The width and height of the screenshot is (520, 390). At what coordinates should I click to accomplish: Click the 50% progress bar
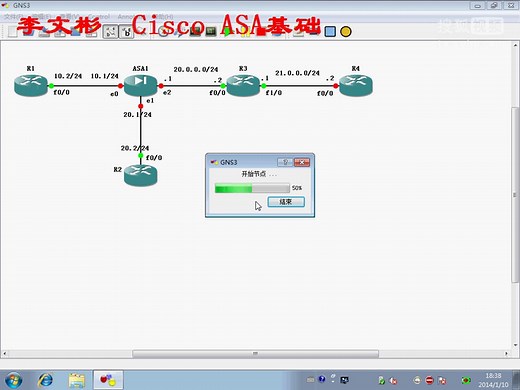(x=252, y=188)
